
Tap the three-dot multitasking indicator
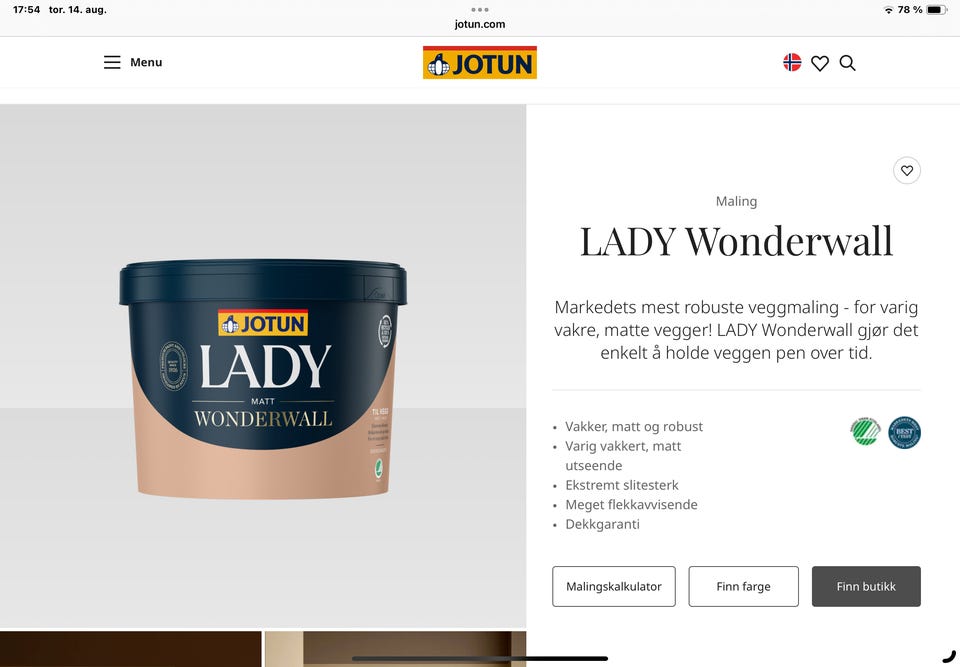pyautogui.click(x=480, y=10)
